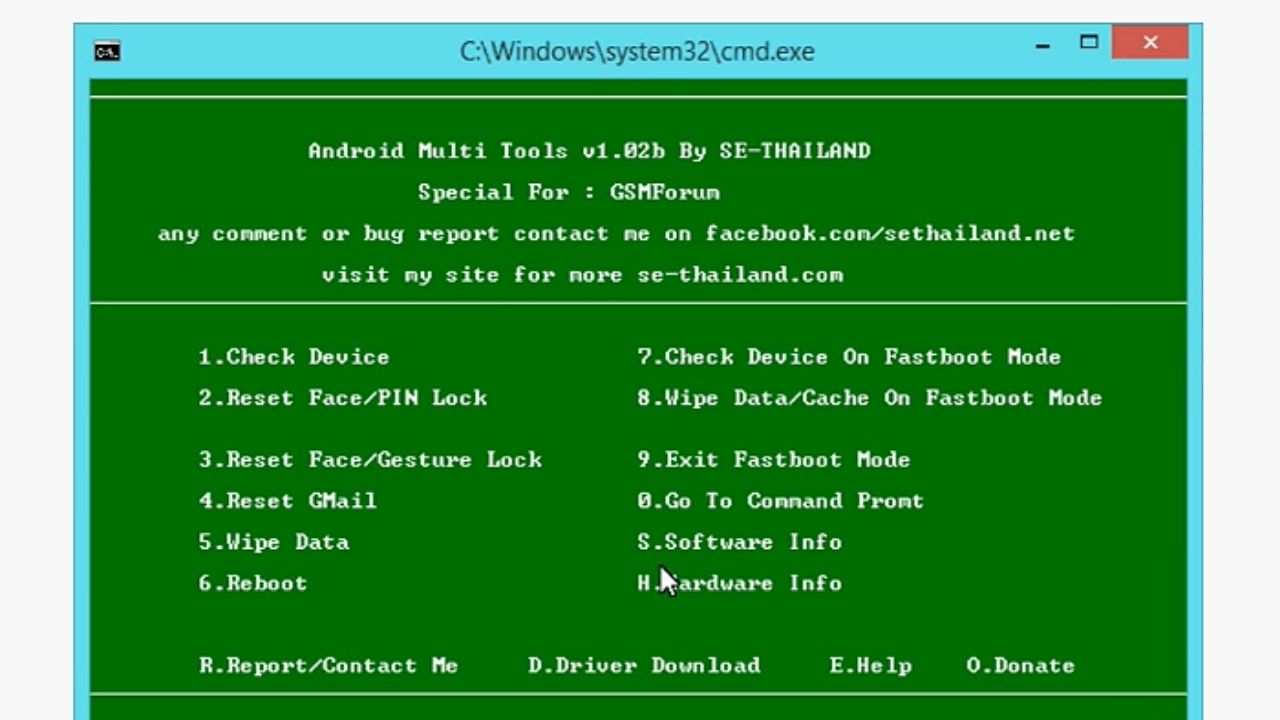The image size is (1280, 720).
Task: Click the C:\Windows\system32\cmd.exe title text
Action: 637,51
